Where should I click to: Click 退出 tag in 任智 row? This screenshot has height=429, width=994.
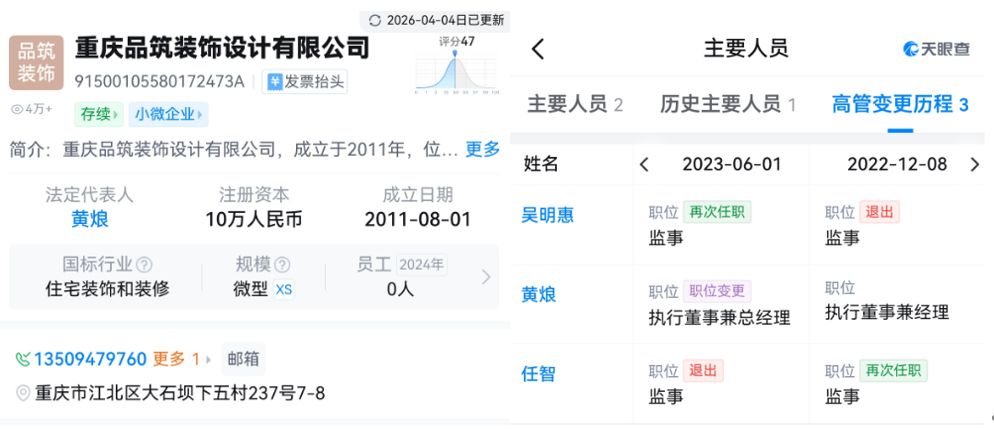tap(703, 371)
